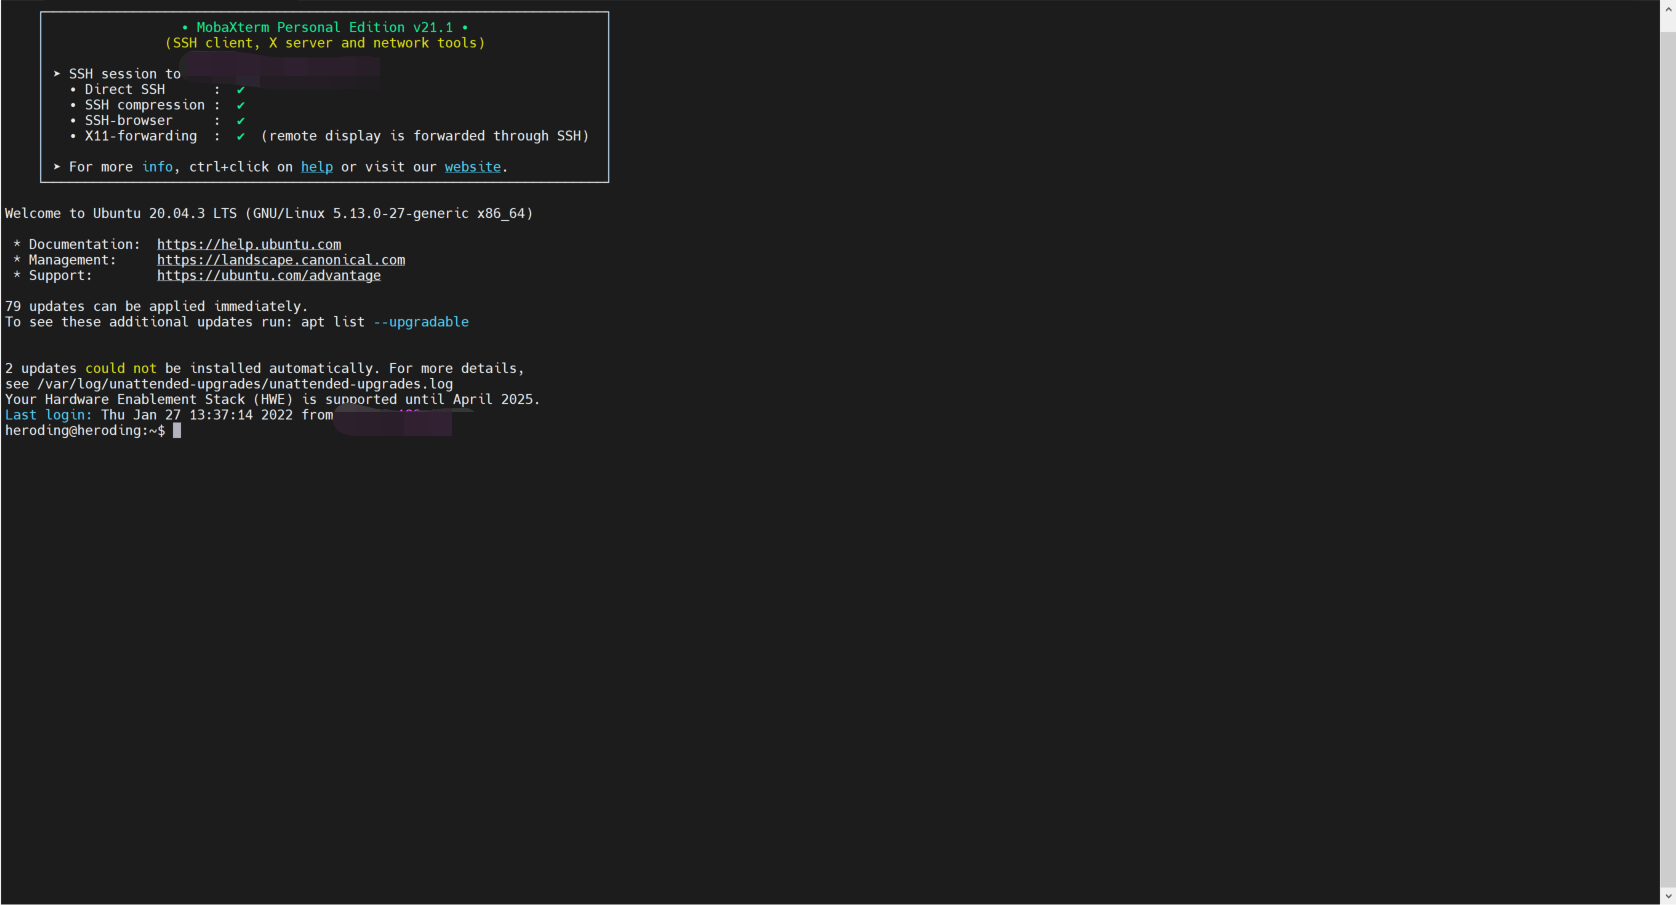
Task: Click the scrollbar down arrow
Action: 1668,896
